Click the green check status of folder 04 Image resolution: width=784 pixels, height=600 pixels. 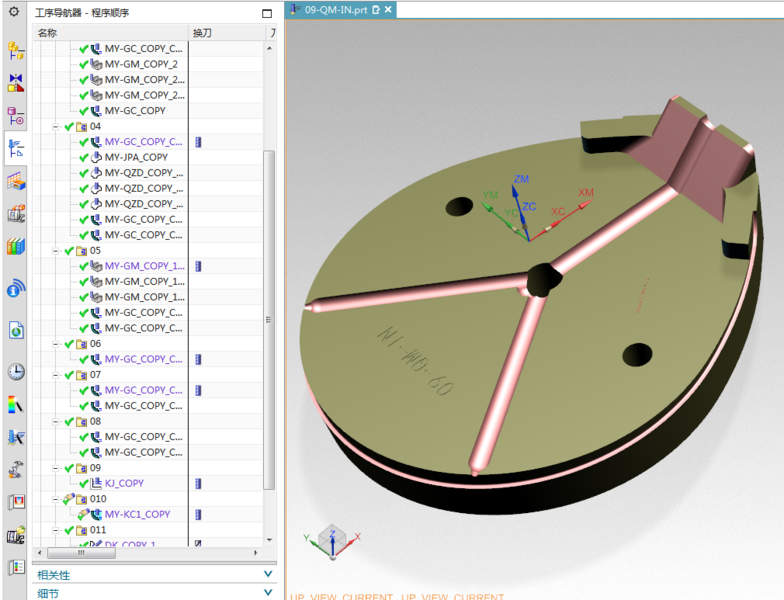click(x=70, y=127)
